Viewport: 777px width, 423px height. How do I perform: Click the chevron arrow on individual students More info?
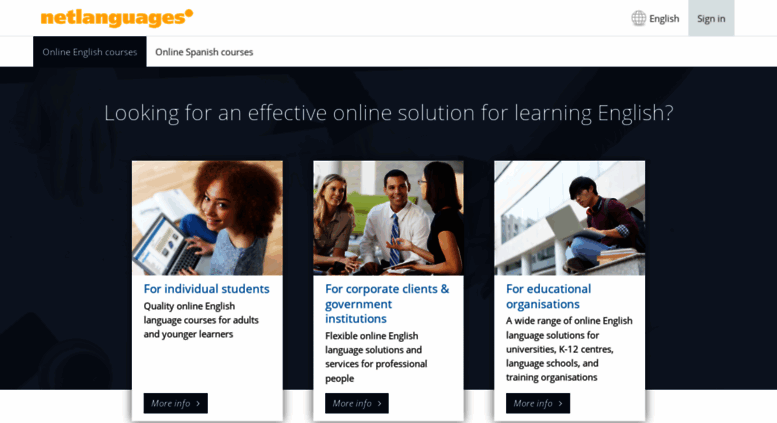point(198,404)
